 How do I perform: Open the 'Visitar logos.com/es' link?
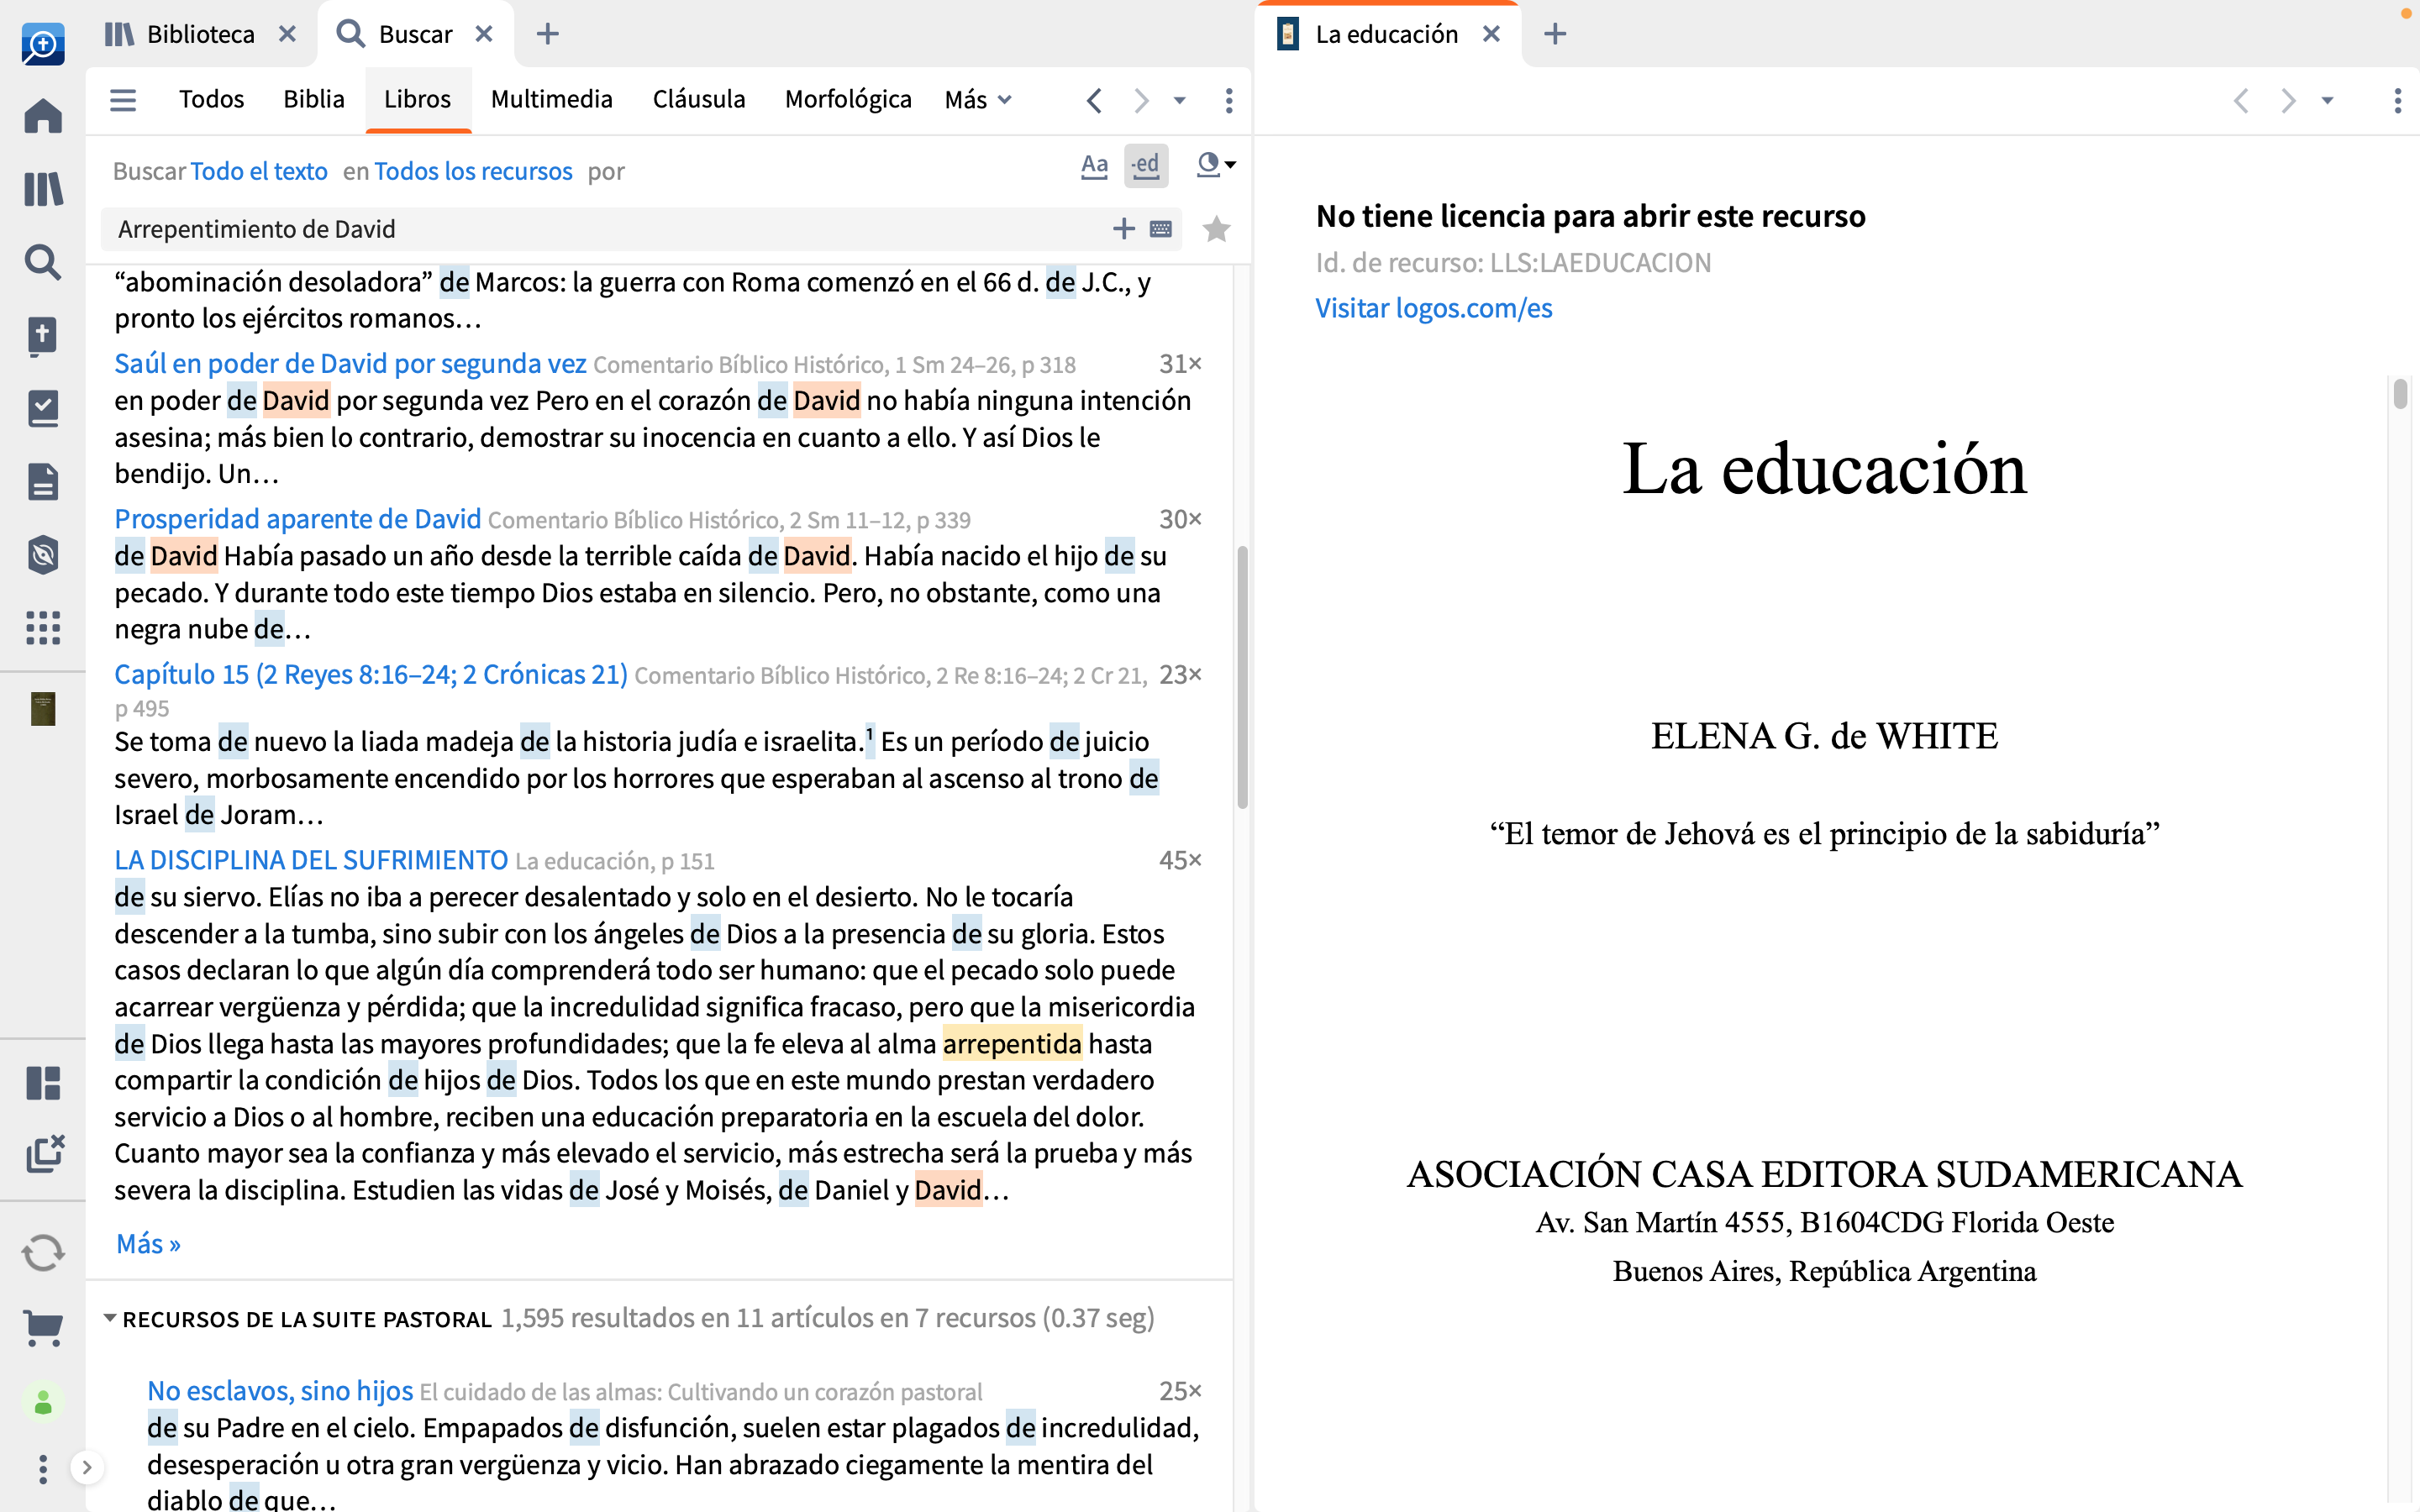1433,308
